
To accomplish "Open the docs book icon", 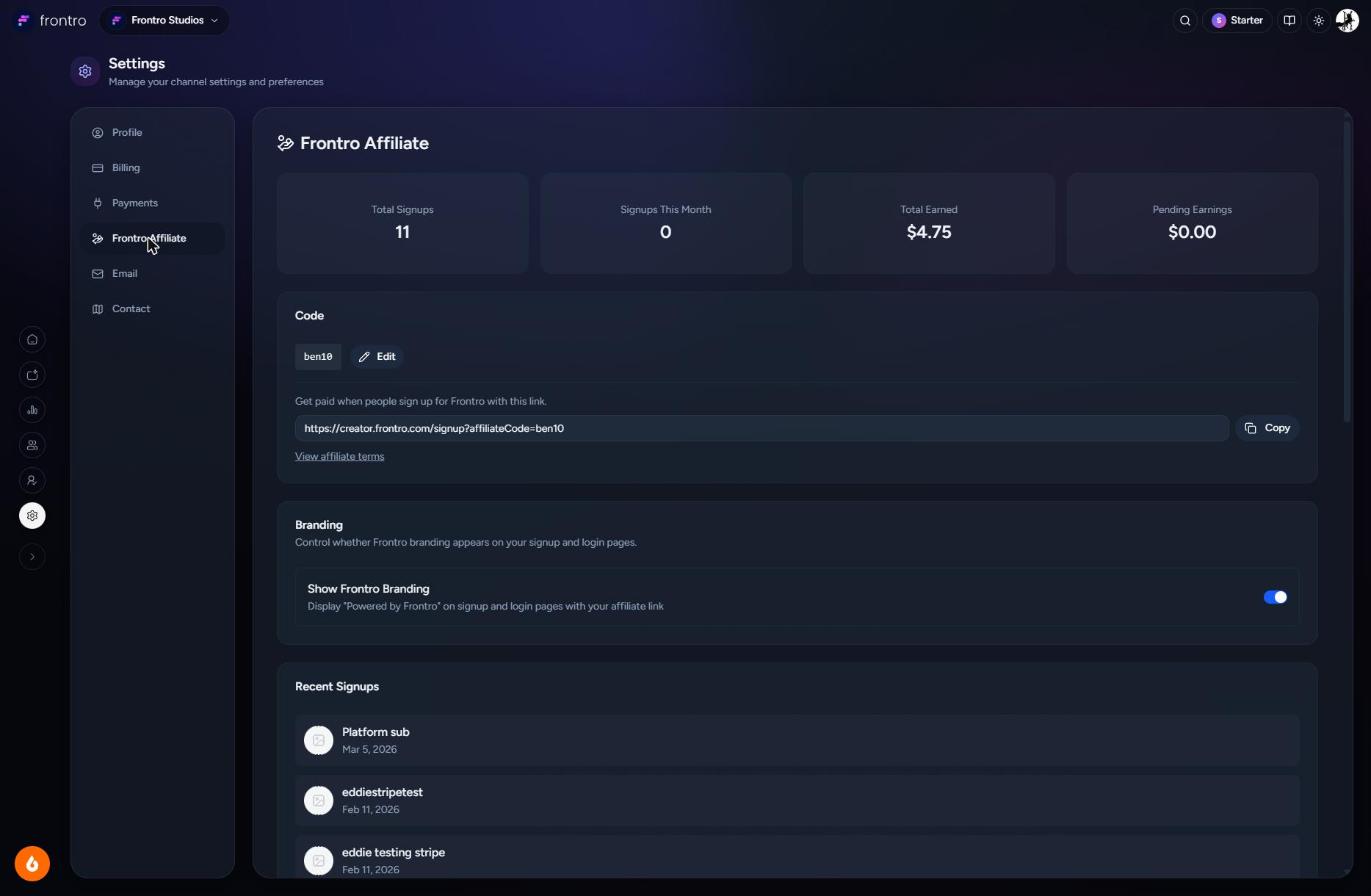I will 1290,20.
